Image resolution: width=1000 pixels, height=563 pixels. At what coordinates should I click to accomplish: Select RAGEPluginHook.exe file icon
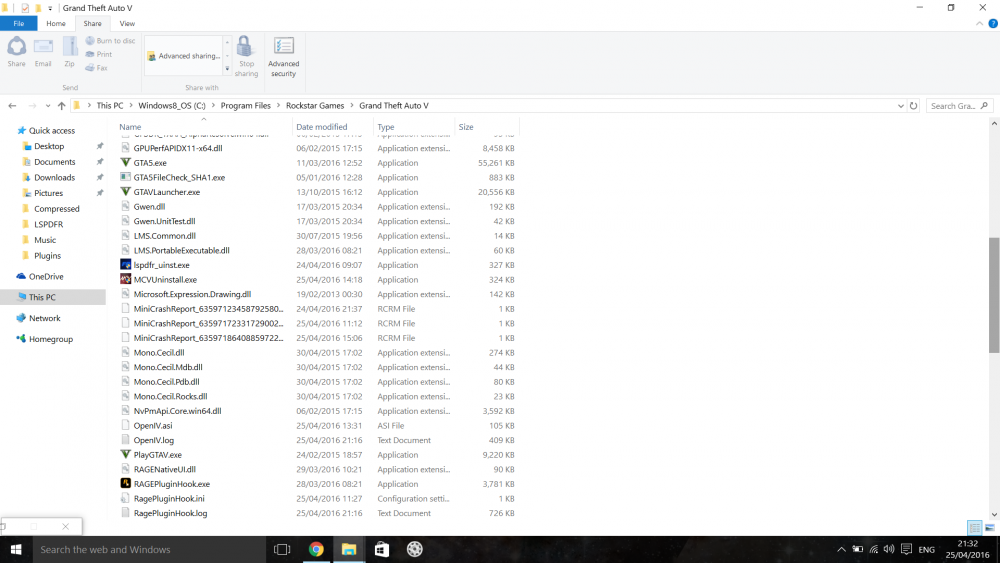(x=126, y=483)
